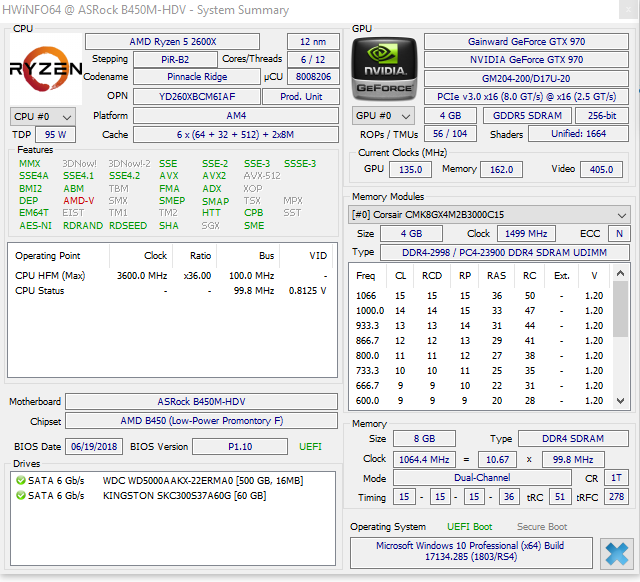Click the µCU 8008206 field

[313, 77]
